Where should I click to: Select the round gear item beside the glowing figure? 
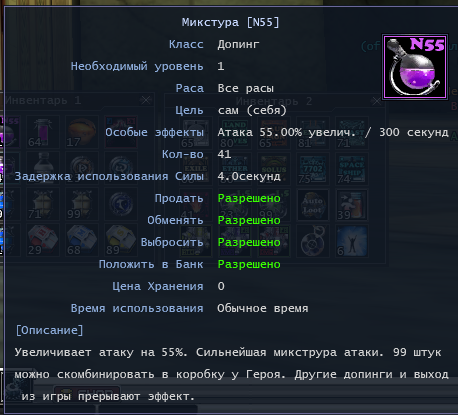pyautogui.click(x=312, y=241)
